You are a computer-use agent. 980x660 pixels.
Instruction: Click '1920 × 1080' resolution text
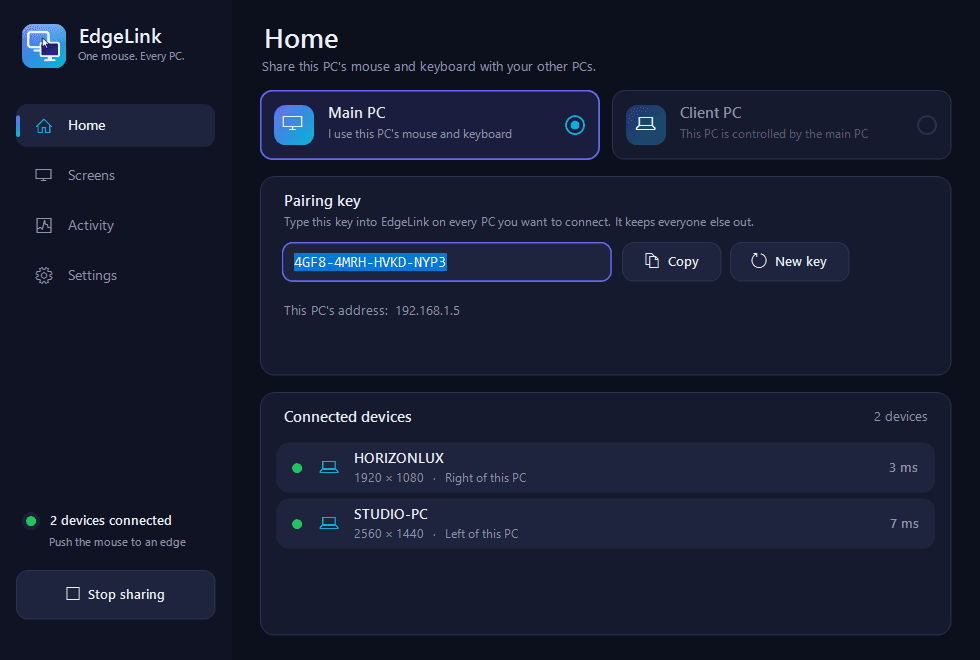point(389,478)
